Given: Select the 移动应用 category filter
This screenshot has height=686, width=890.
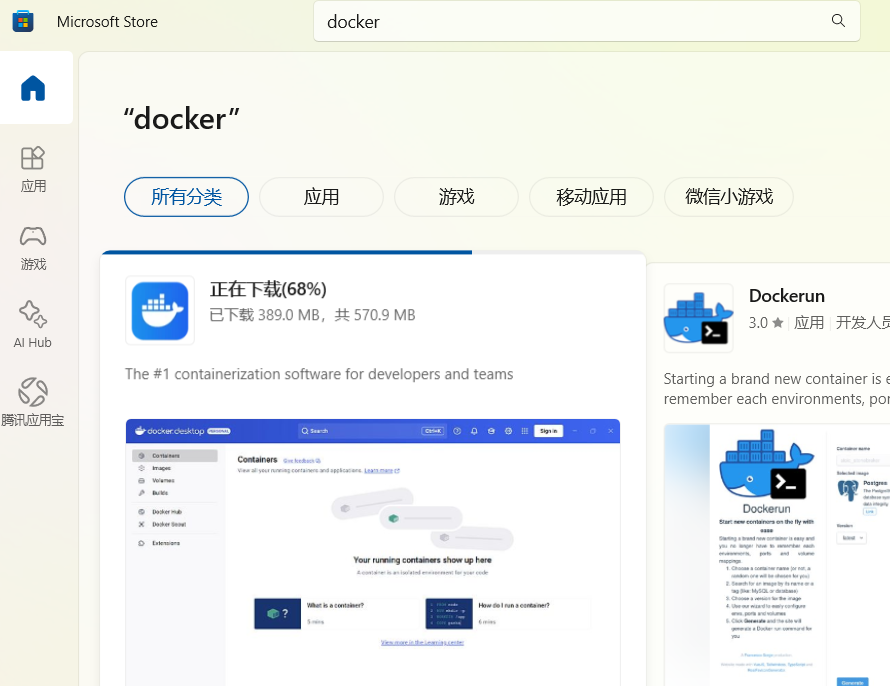Looking at the screenshot, I should (591, 197).
